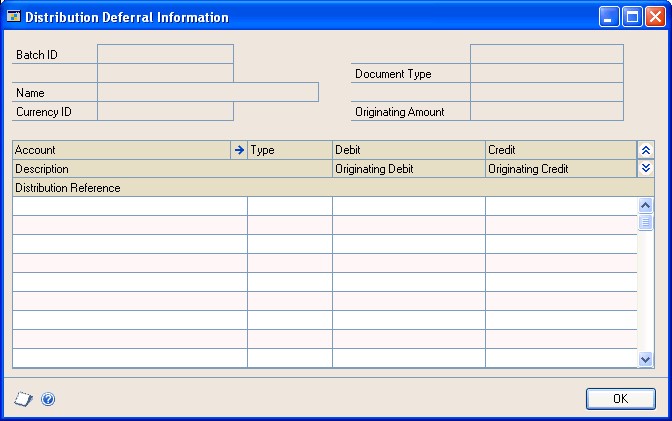This screenshot has width=672, height=421.
Task: Click the scrollbar up arrow in the grid
Action: 645,205
